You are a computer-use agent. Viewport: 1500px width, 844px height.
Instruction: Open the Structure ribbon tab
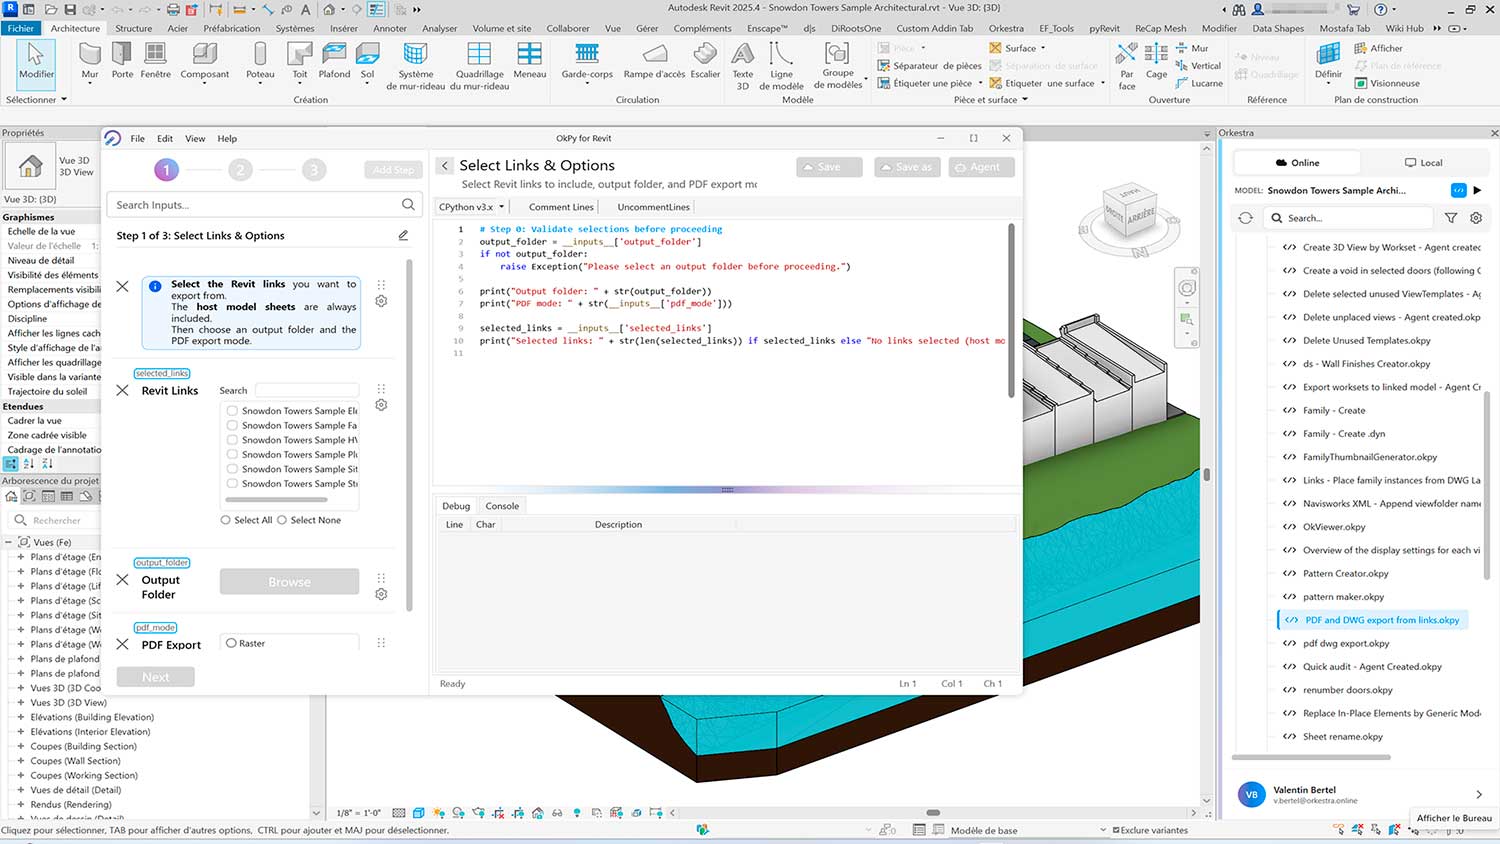(x=133, y=28)
